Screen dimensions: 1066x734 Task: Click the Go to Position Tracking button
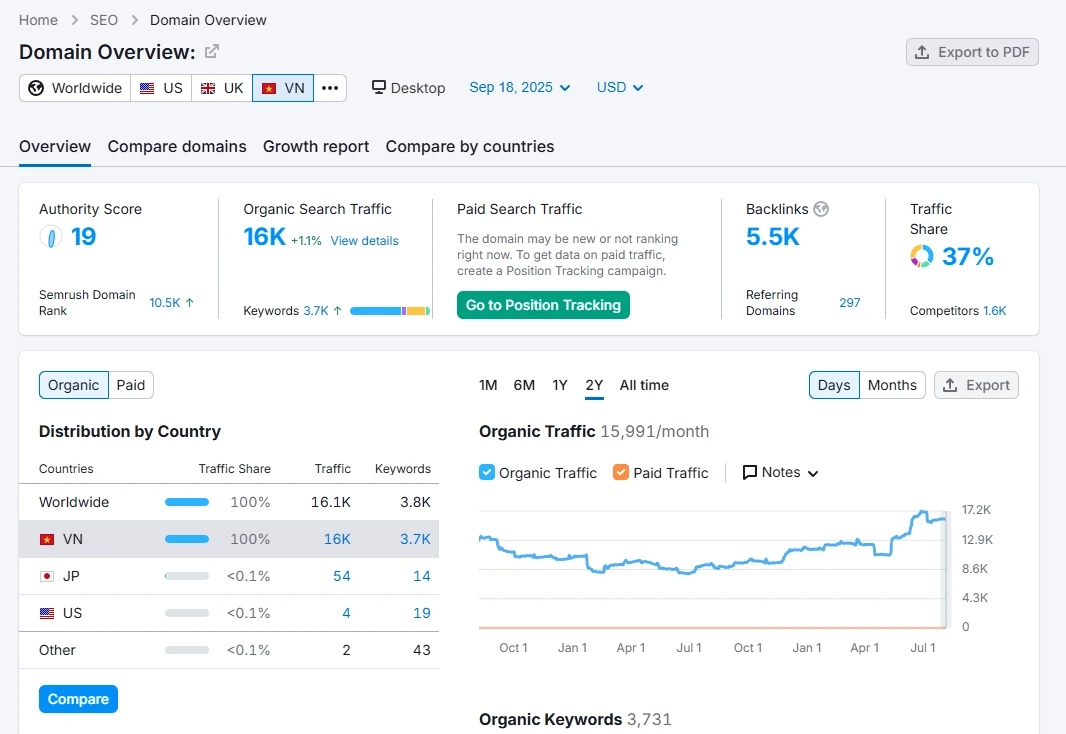point(543,305)
